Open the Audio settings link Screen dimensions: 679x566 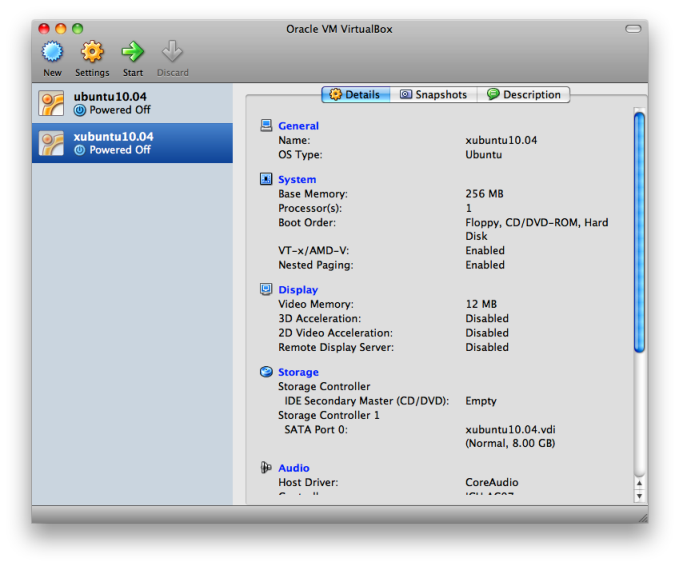(294, 468)
